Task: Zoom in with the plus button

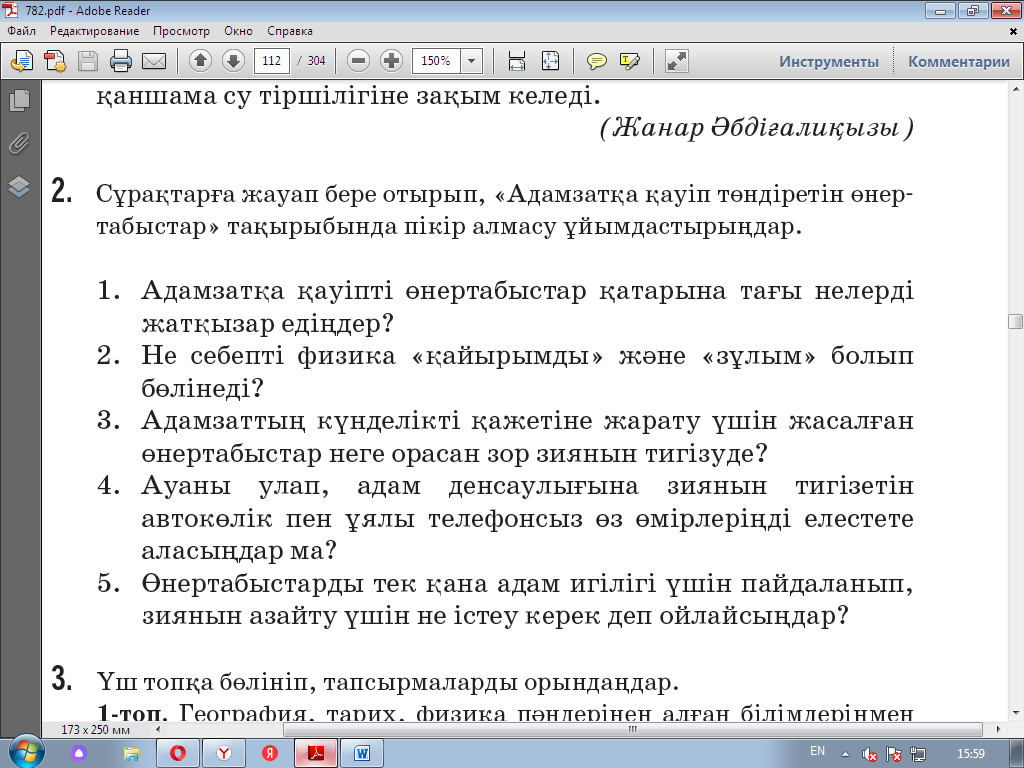Action: [x=391, y=61]
